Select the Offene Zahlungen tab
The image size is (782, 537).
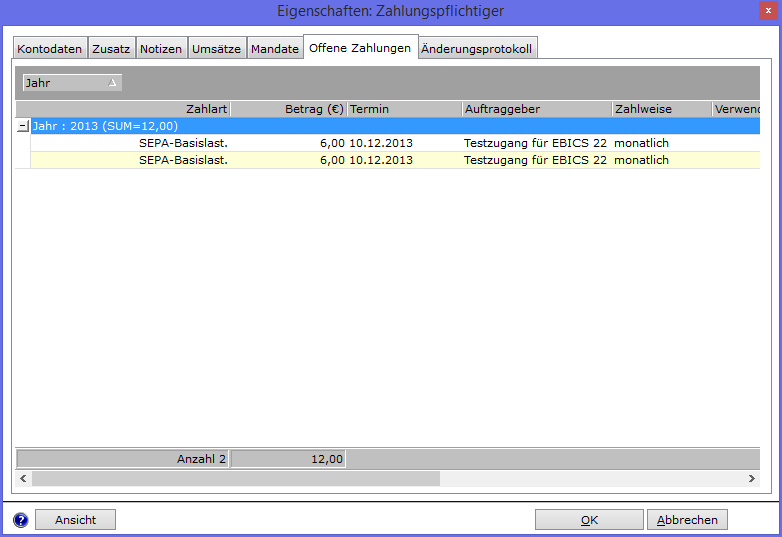[x=360, y=48]
